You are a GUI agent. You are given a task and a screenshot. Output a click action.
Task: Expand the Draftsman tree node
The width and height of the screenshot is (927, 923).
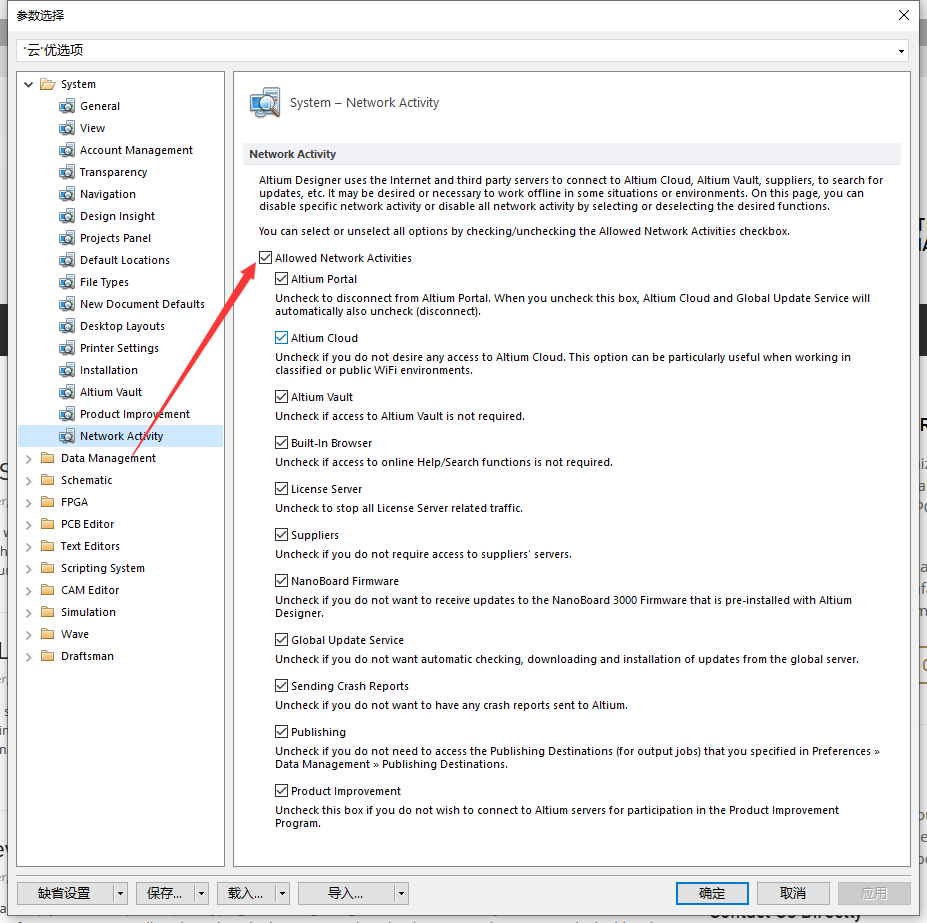28,656
